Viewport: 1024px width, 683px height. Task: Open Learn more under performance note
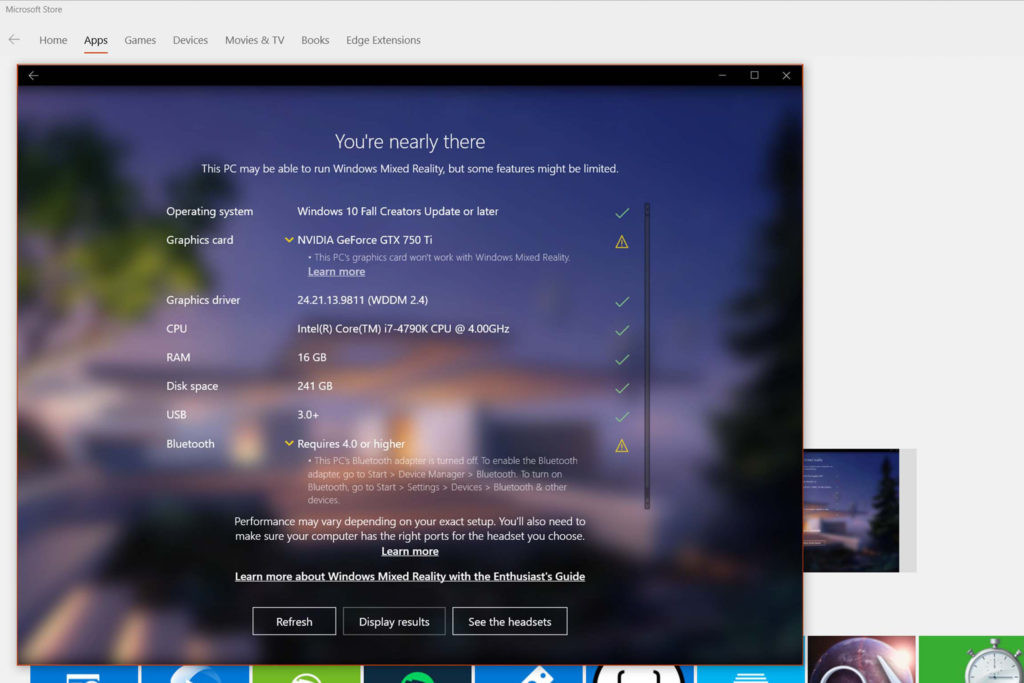[x=409, y=551]
